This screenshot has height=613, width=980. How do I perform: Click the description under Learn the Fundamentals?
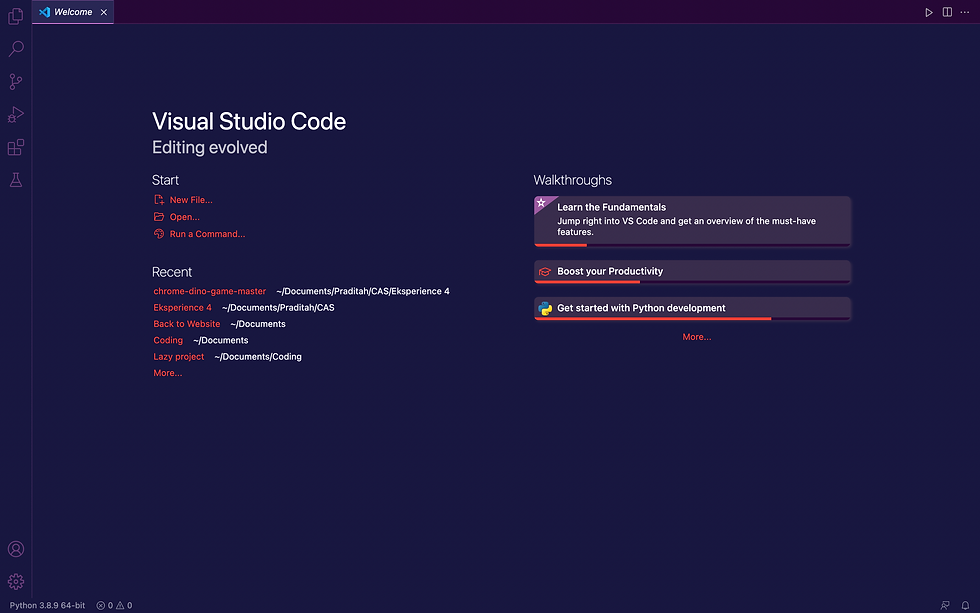(x=686, y=226)
